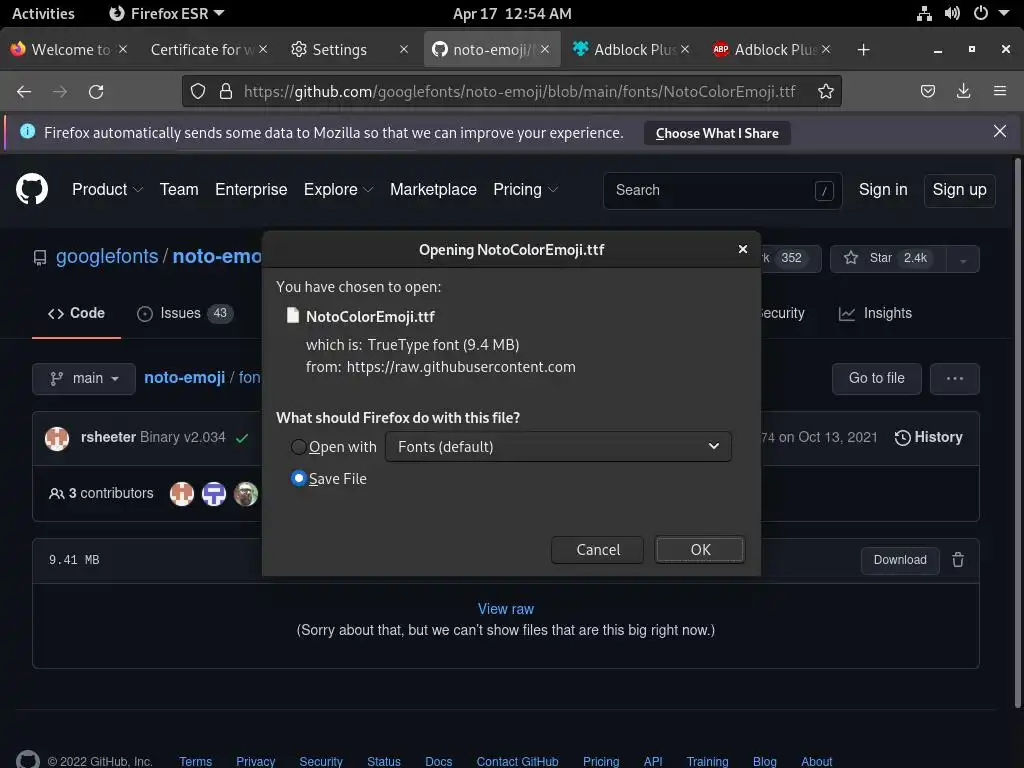
Task: Expand the Explore menu
Action: coord(338,189)
